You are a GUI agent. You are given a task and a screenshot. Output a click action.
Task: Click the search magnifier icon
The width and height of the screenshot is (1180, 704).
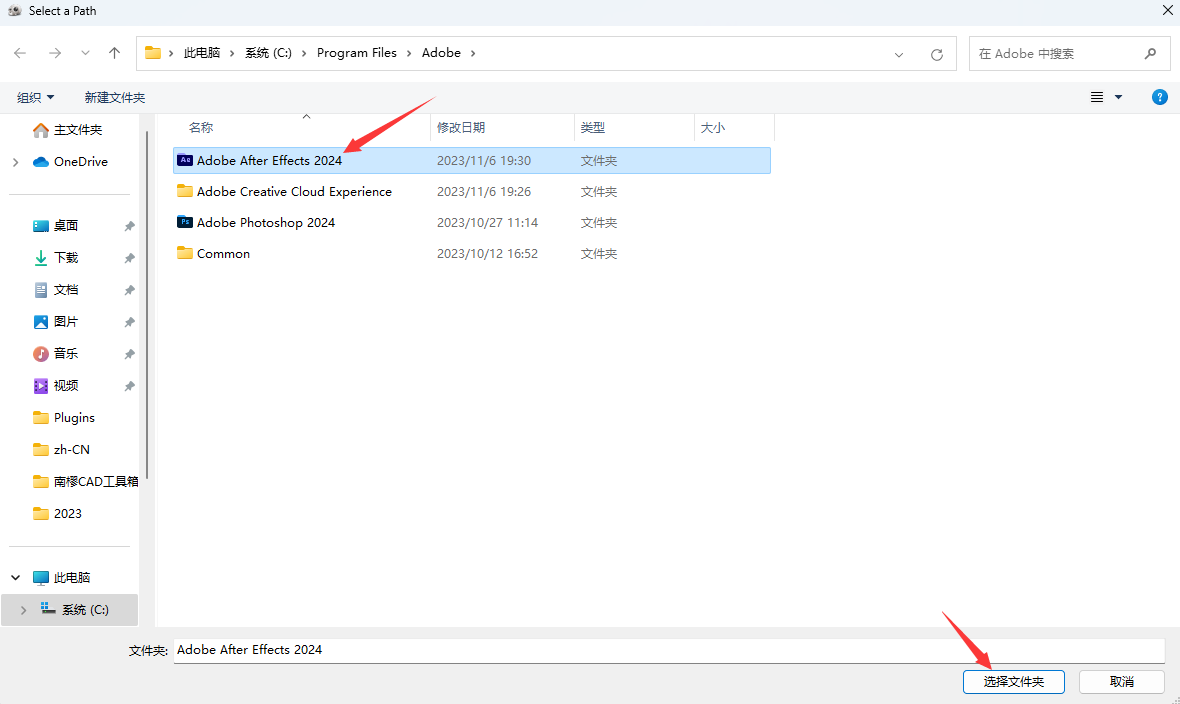click(1150, 53)
